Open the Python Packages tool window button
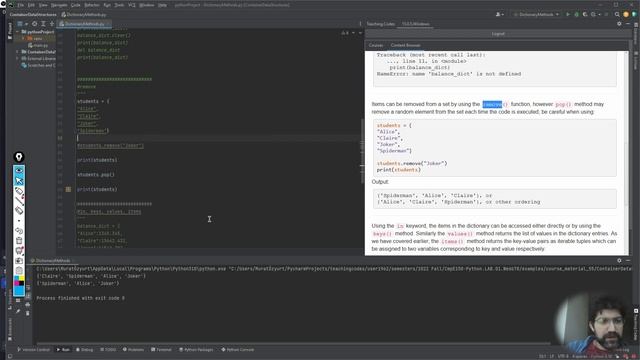 [x=196, y=350]
